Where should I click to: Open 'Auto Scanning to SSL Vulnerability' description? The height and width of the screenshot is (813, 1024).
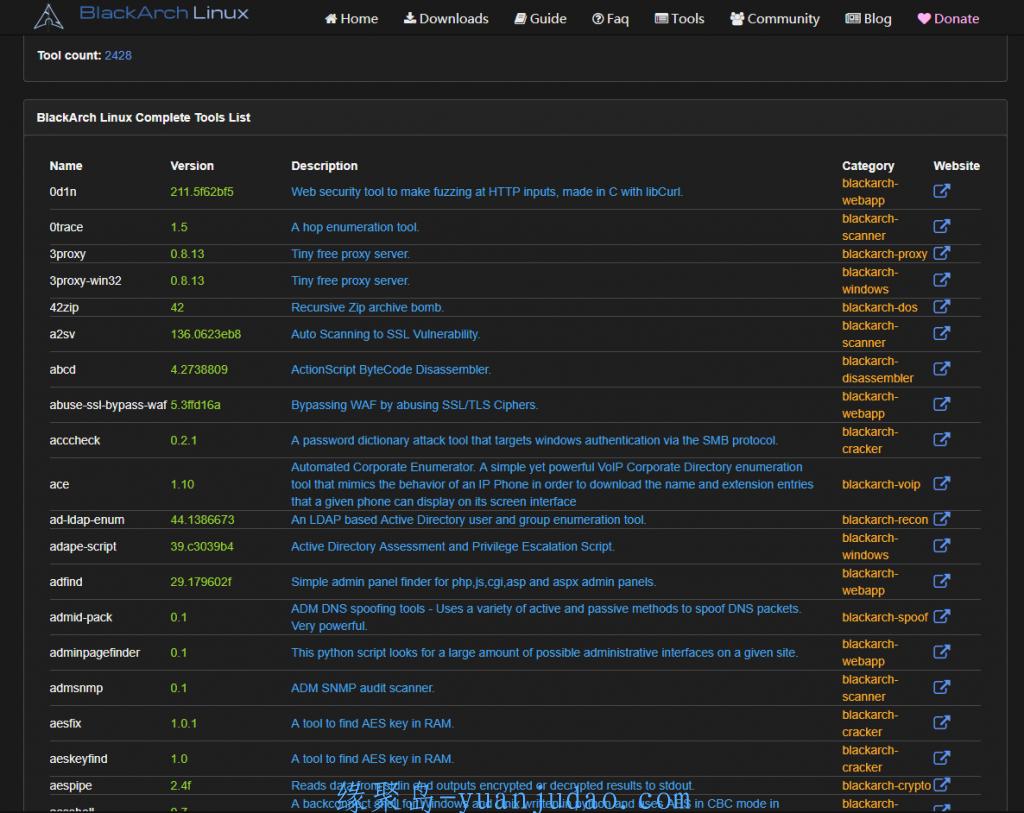[x=385, y=334]
